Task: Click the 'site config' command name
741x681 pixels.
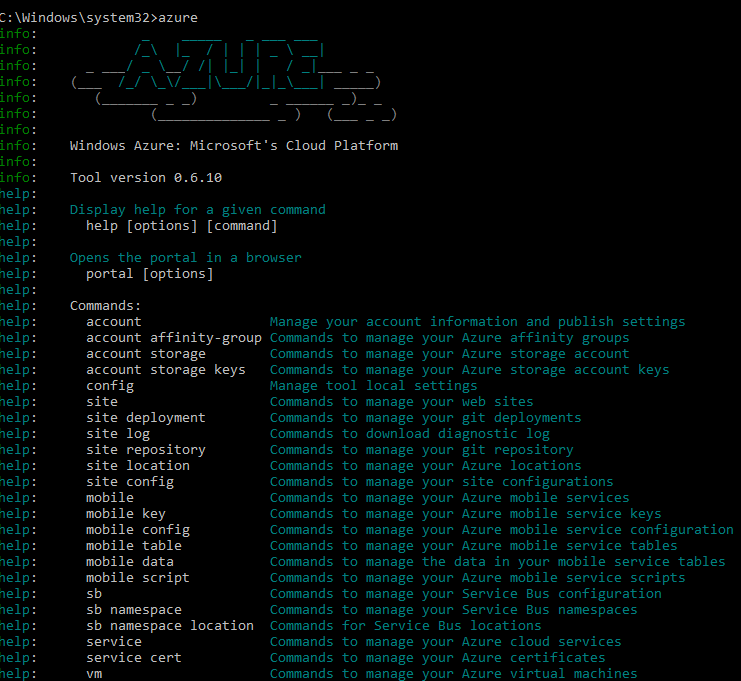Action: [130, 482]
